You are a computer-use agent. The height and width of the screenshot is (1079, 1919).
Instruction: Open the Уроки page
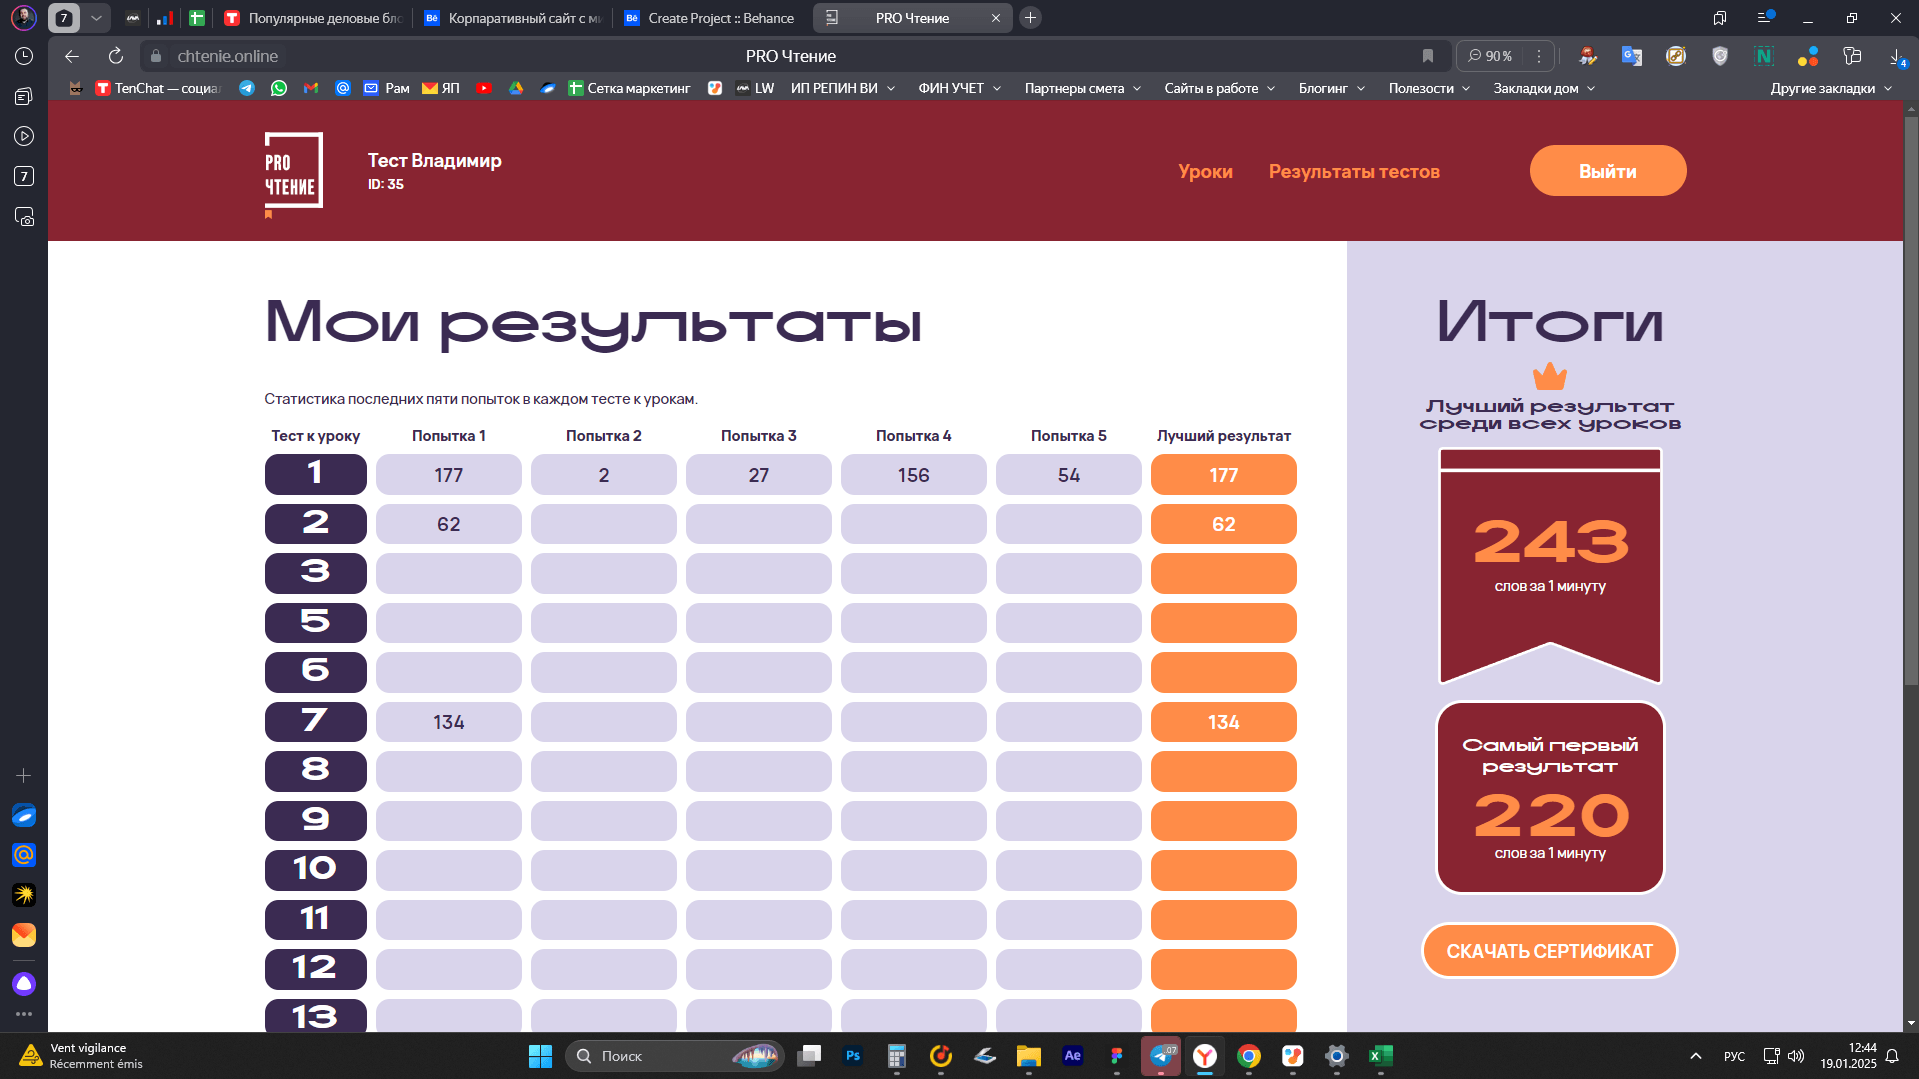[1205, 171]
